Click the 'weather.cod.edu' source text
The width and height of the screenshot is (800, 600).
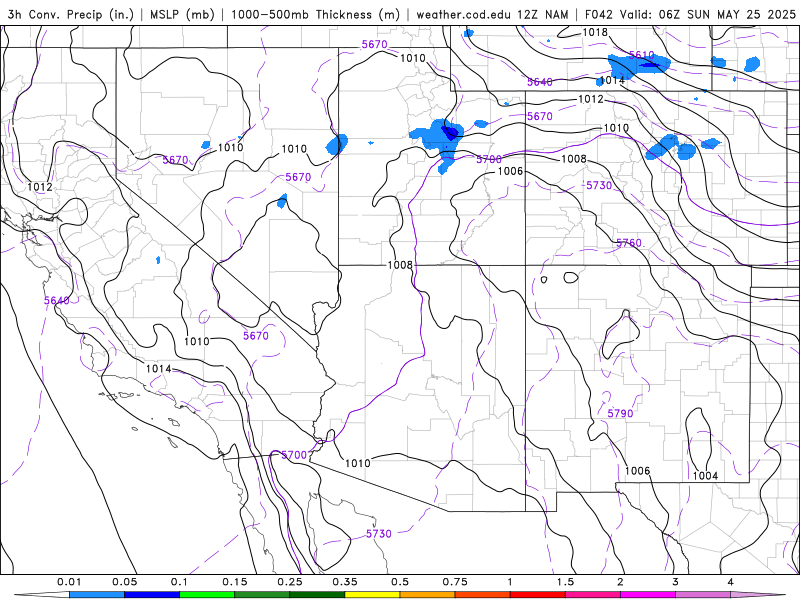(463, 14)
